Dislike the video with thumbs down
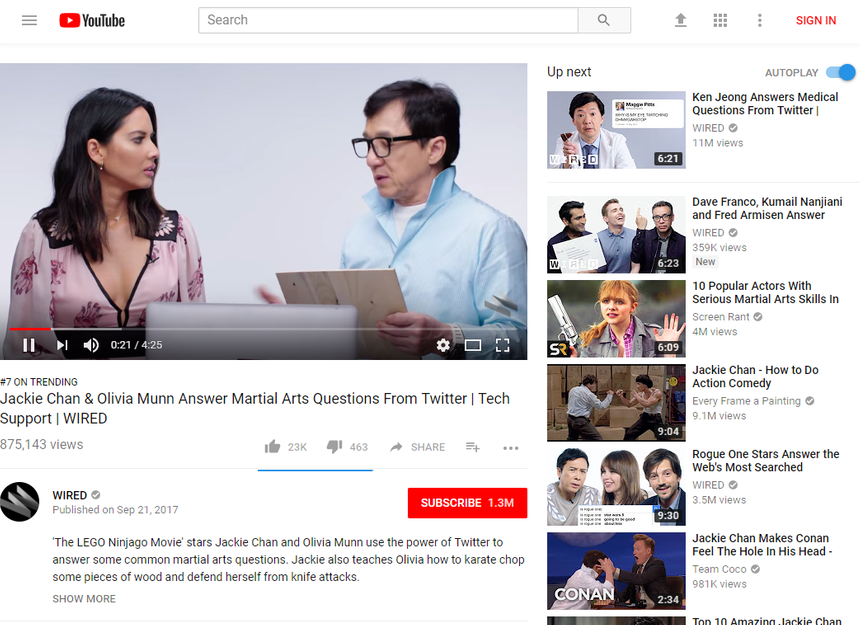The width and height of the screenshot is (860, 625). click(335, 447)
